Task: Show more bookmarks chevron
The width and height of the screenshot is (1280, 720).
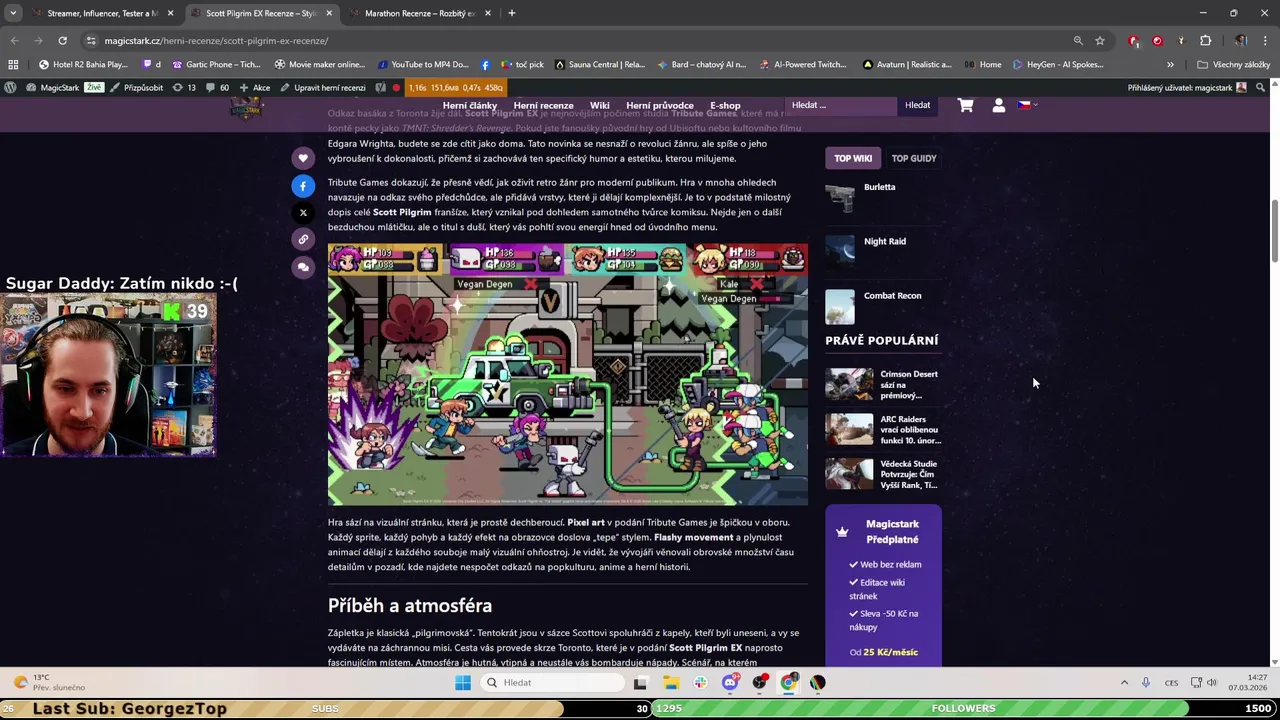Action: point(1170,64)
